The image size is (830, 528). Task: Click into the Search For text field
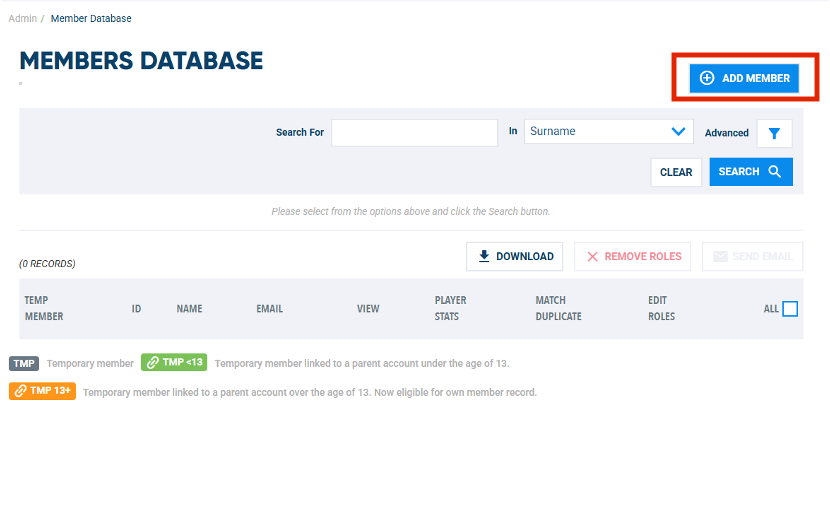414,132
